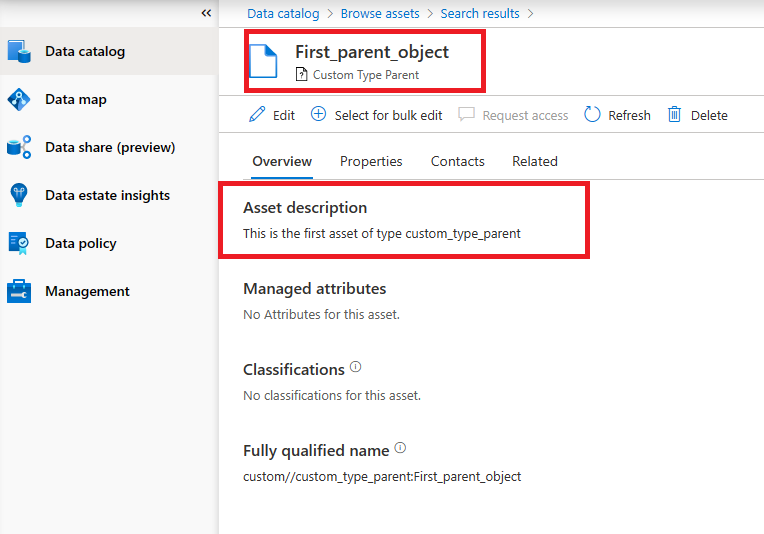The height and width of the screenshot is (534, 764).
Task: Choose Select for bulk edit
Action: coord(377,115)
